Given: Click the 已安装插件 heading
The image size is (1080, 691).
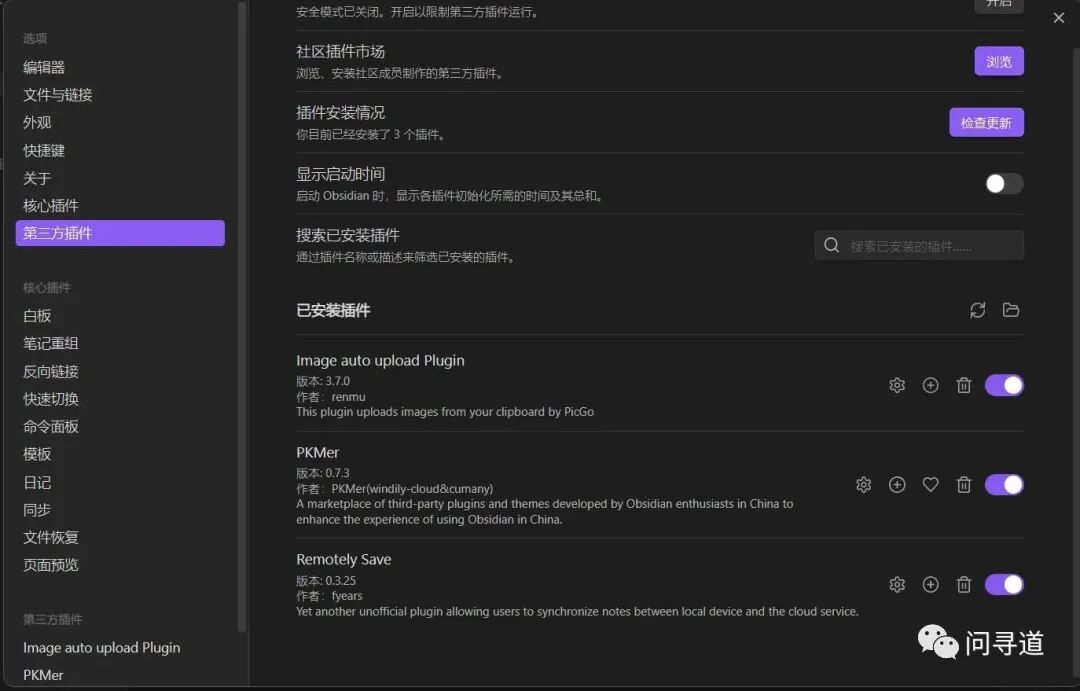Looking at the screenshot, I should (333, 311).
